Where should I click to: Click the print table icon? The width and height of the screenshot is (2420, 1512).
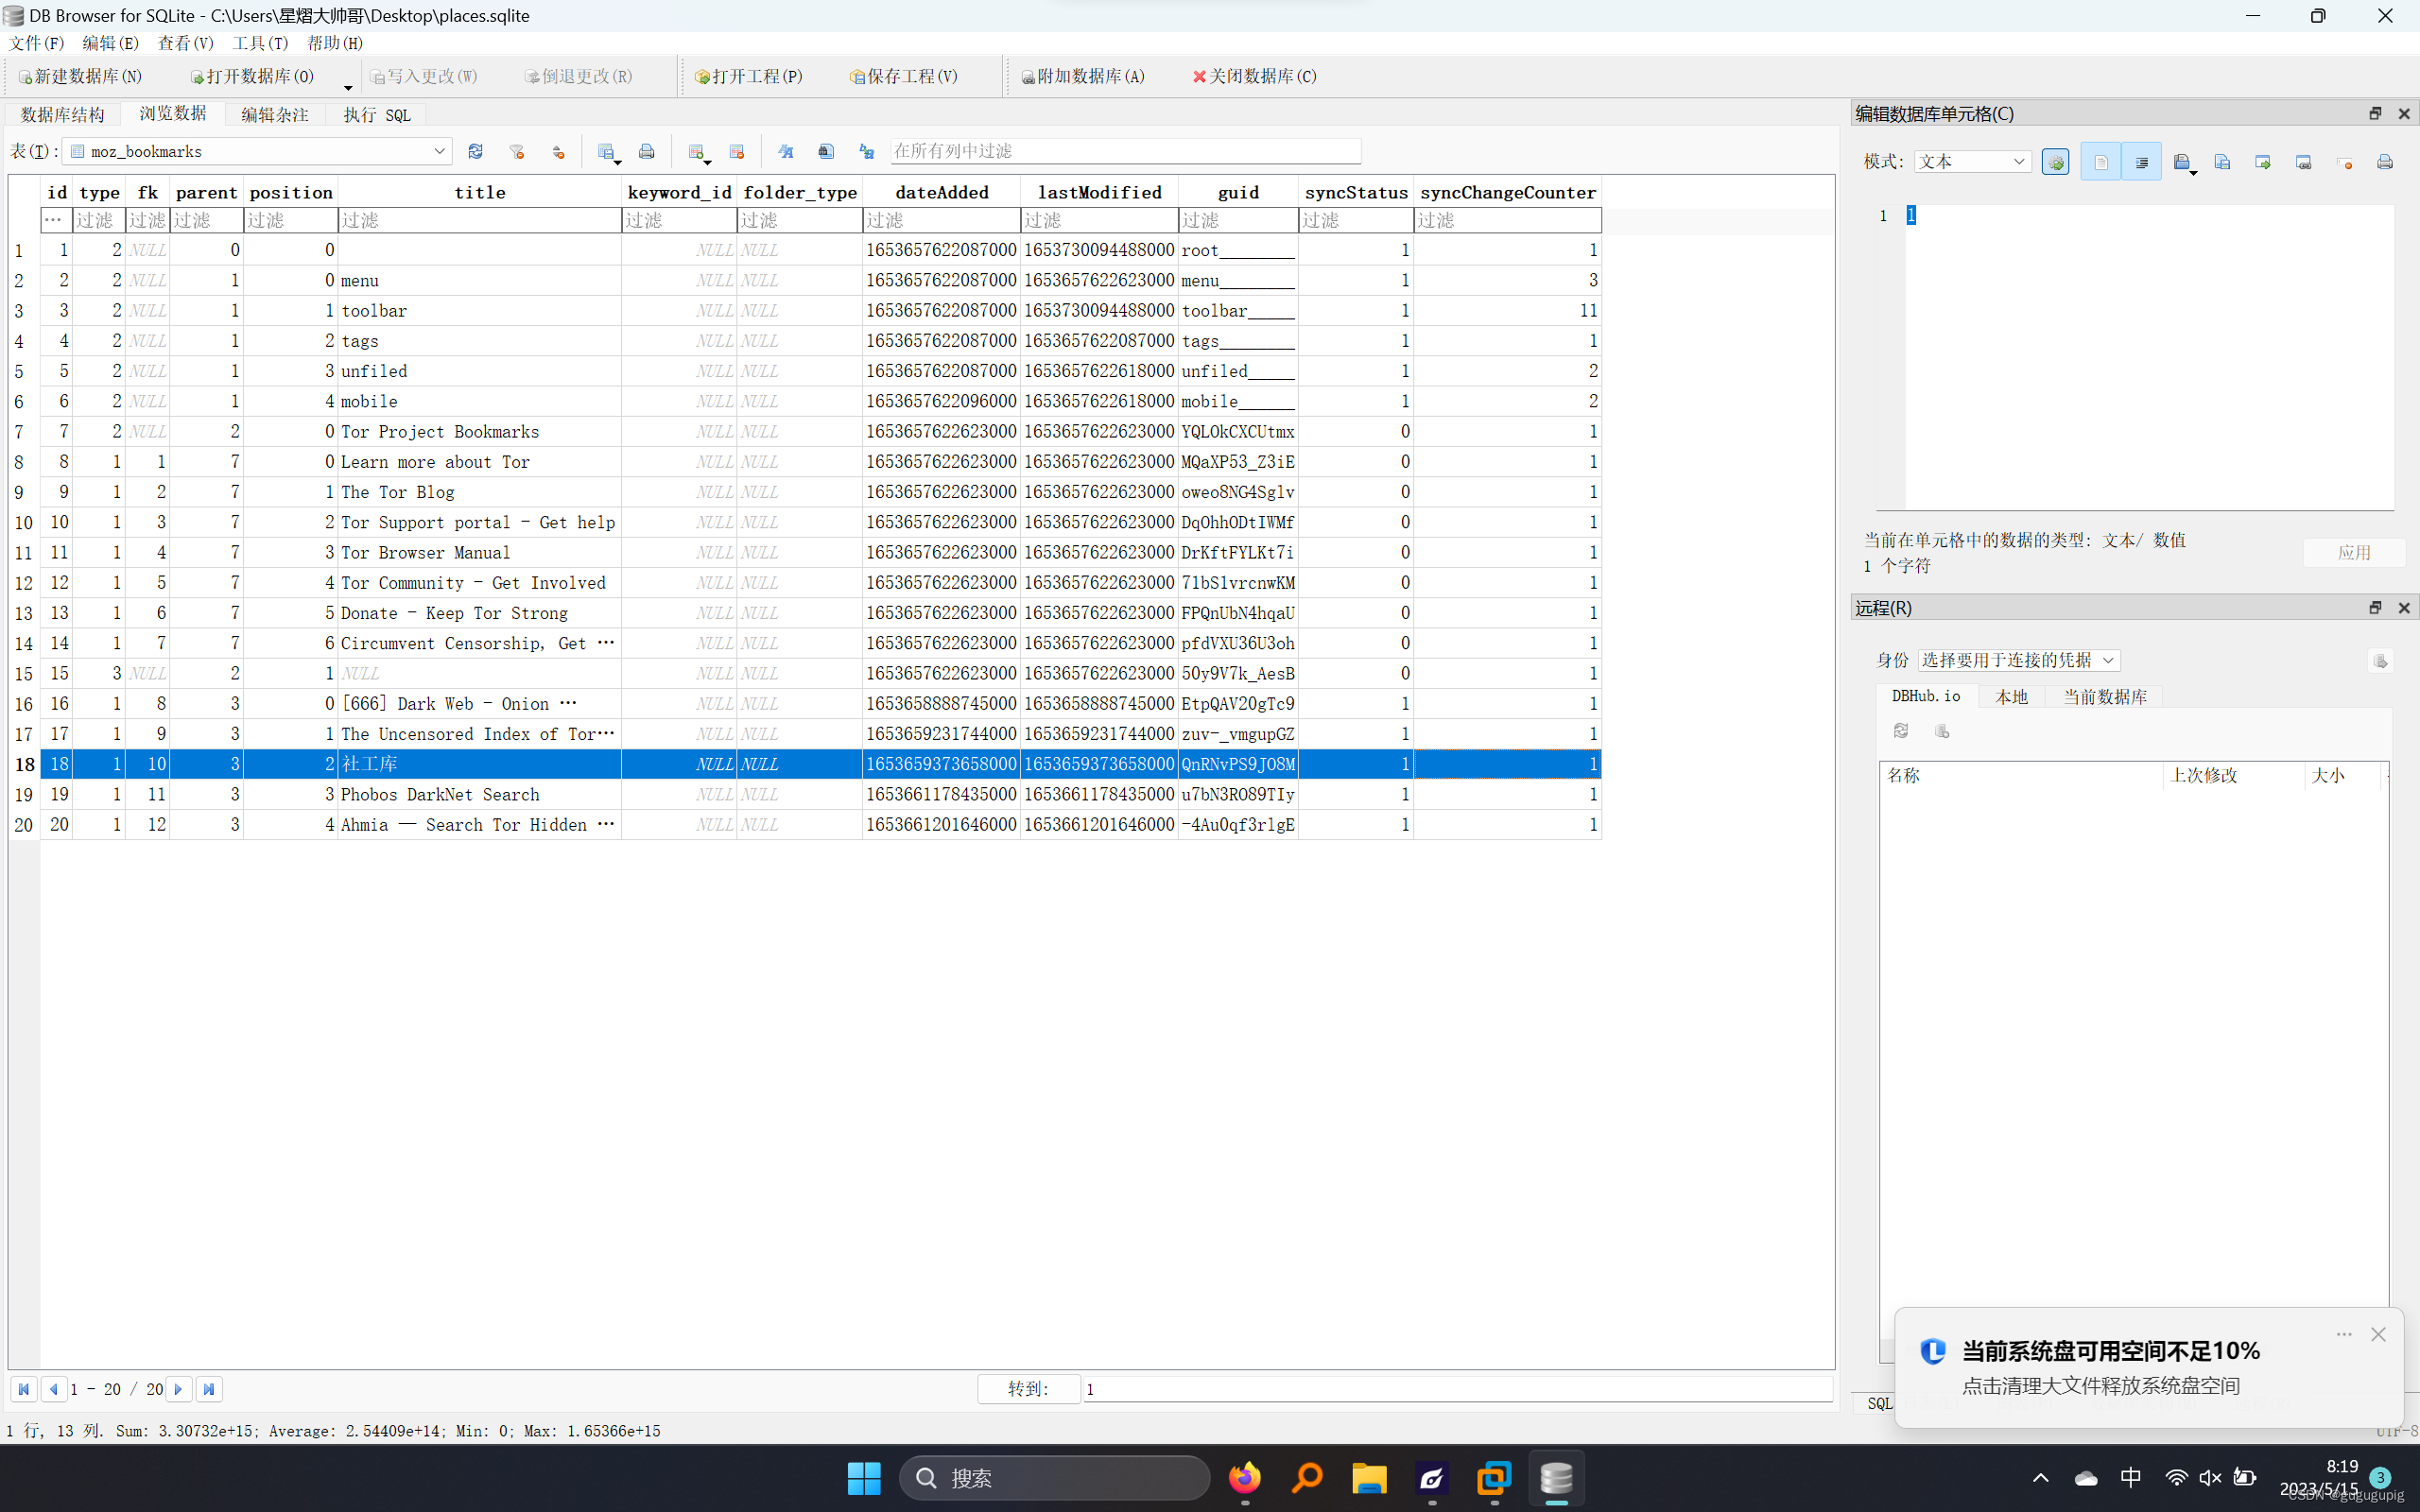(647, 151)
